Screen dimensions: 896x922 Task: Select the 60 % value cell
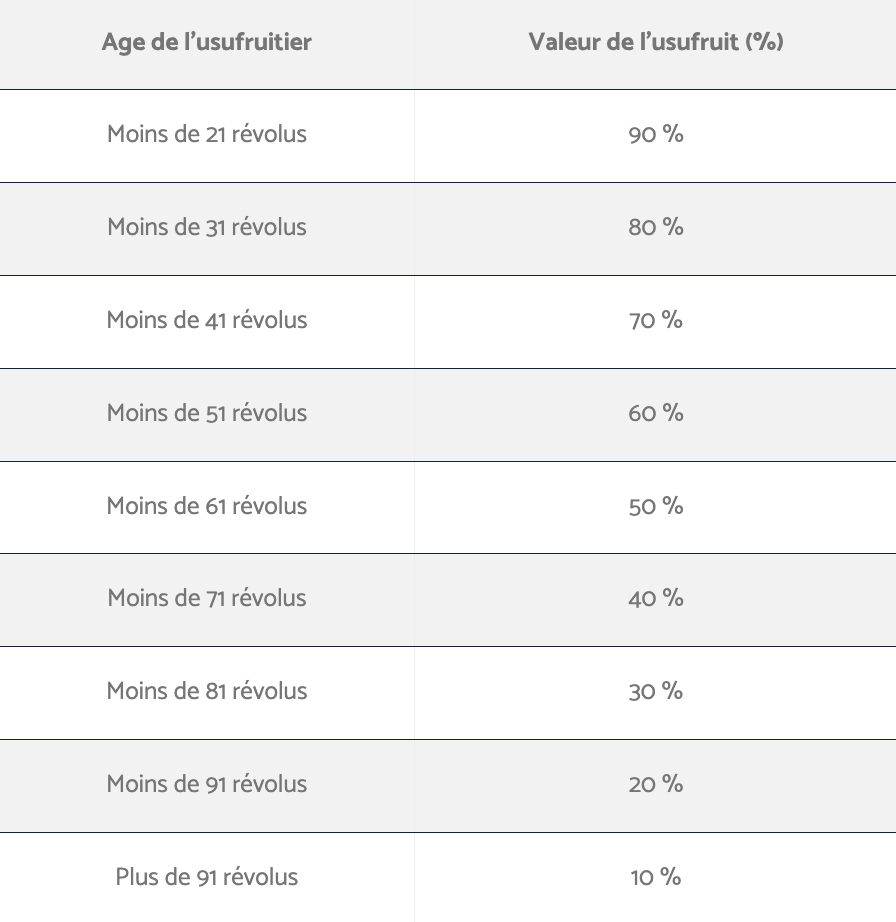coord(656,415)
